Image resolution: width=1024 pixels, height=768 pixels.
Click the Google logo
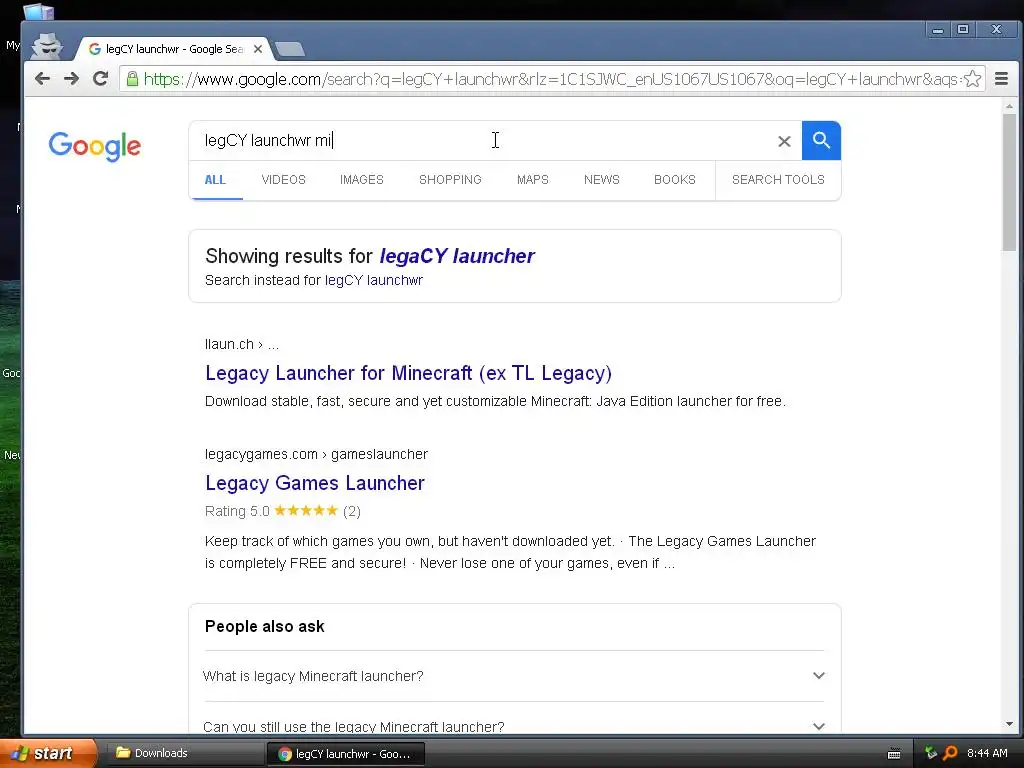pyautogui.click(x=95, y=146)
